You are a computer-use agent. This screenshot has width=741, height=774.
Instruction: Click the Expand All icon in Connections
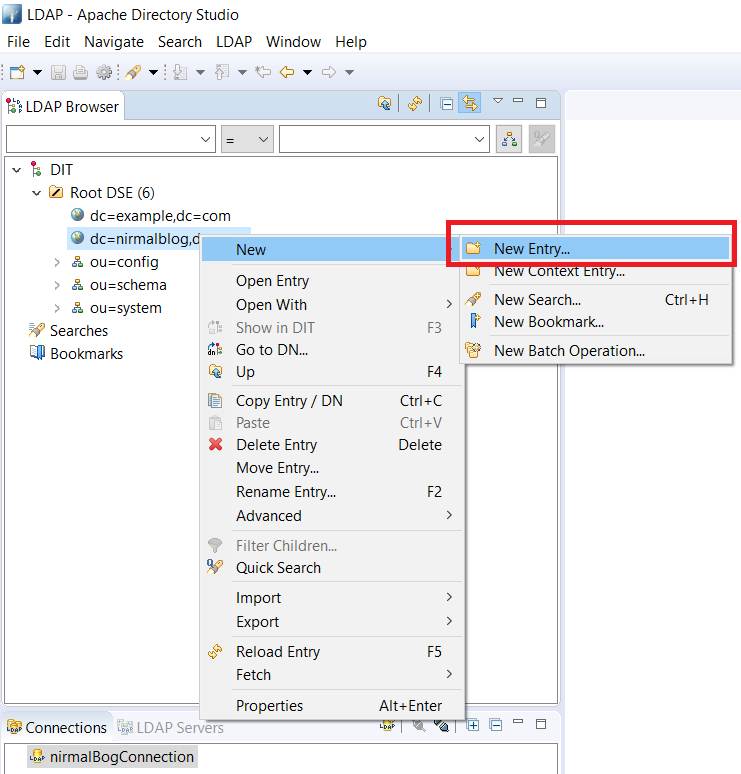tap(473, 725)
